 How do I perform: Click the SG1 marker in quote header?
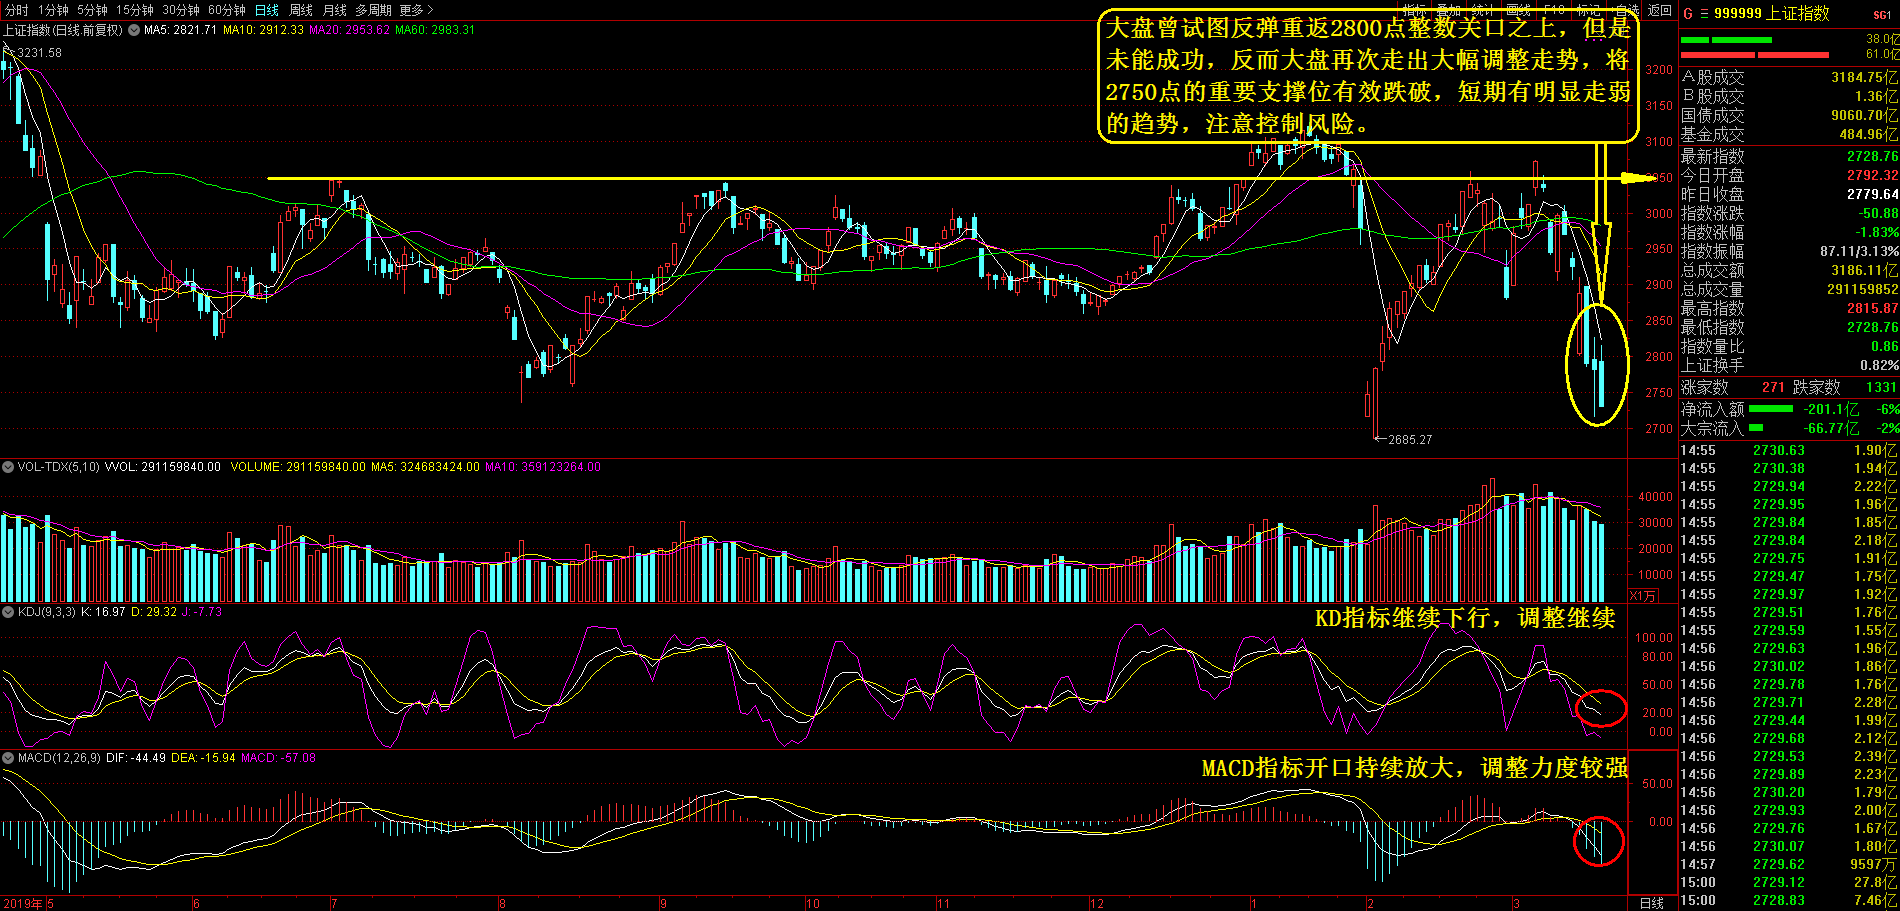tap(1882, 14)
